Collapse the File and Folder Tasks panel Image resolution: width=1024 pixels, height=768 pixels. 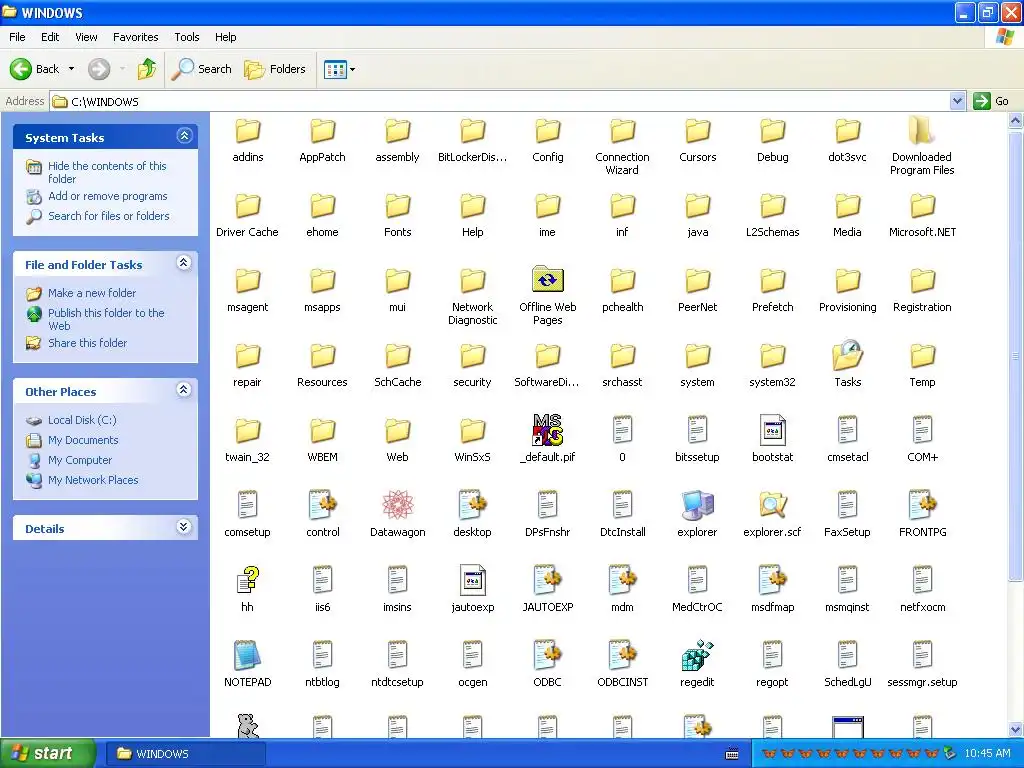(x=184, y=263)
